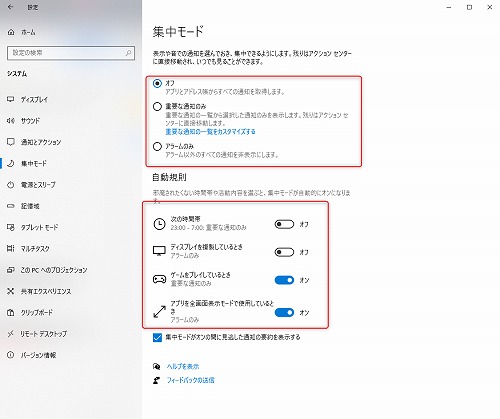Select the 通知とアクション icon
The image size is (500, 419).
click(x=11, y=142)
